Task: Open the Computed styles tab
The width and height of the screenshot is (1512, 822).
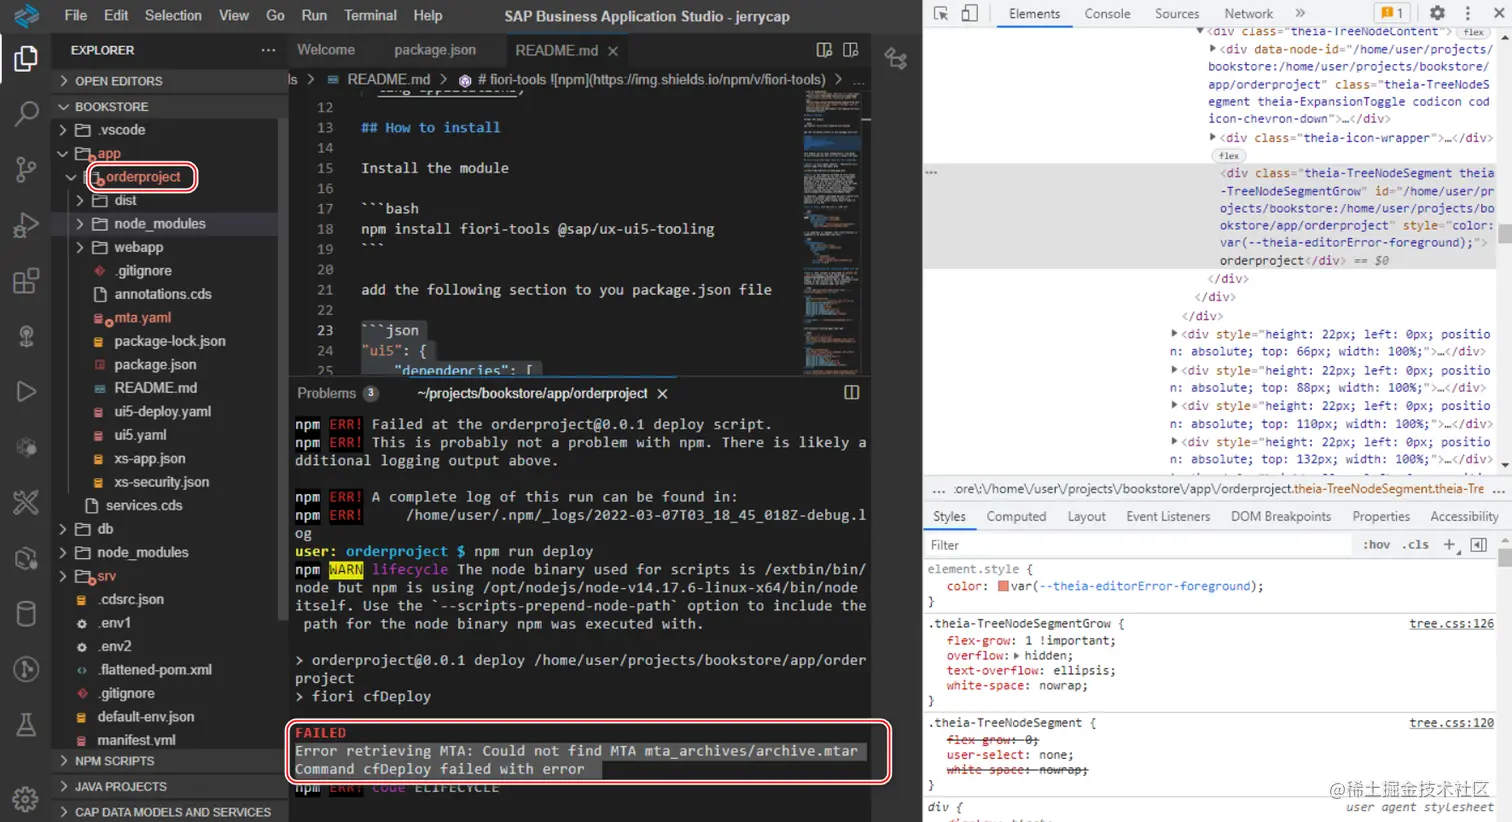Action: 1016,517
